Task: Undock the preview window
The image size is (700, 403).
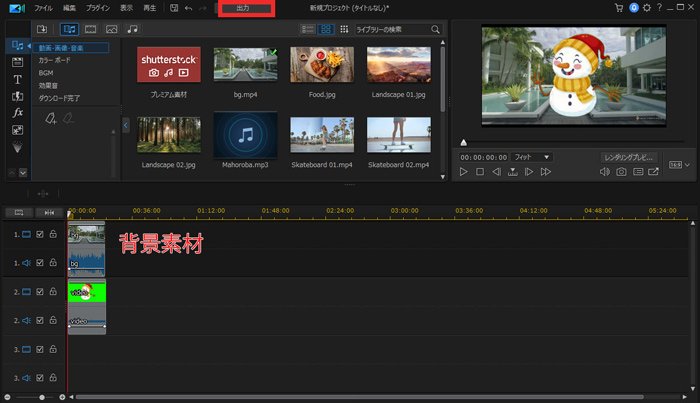Action: pos(654,172)
